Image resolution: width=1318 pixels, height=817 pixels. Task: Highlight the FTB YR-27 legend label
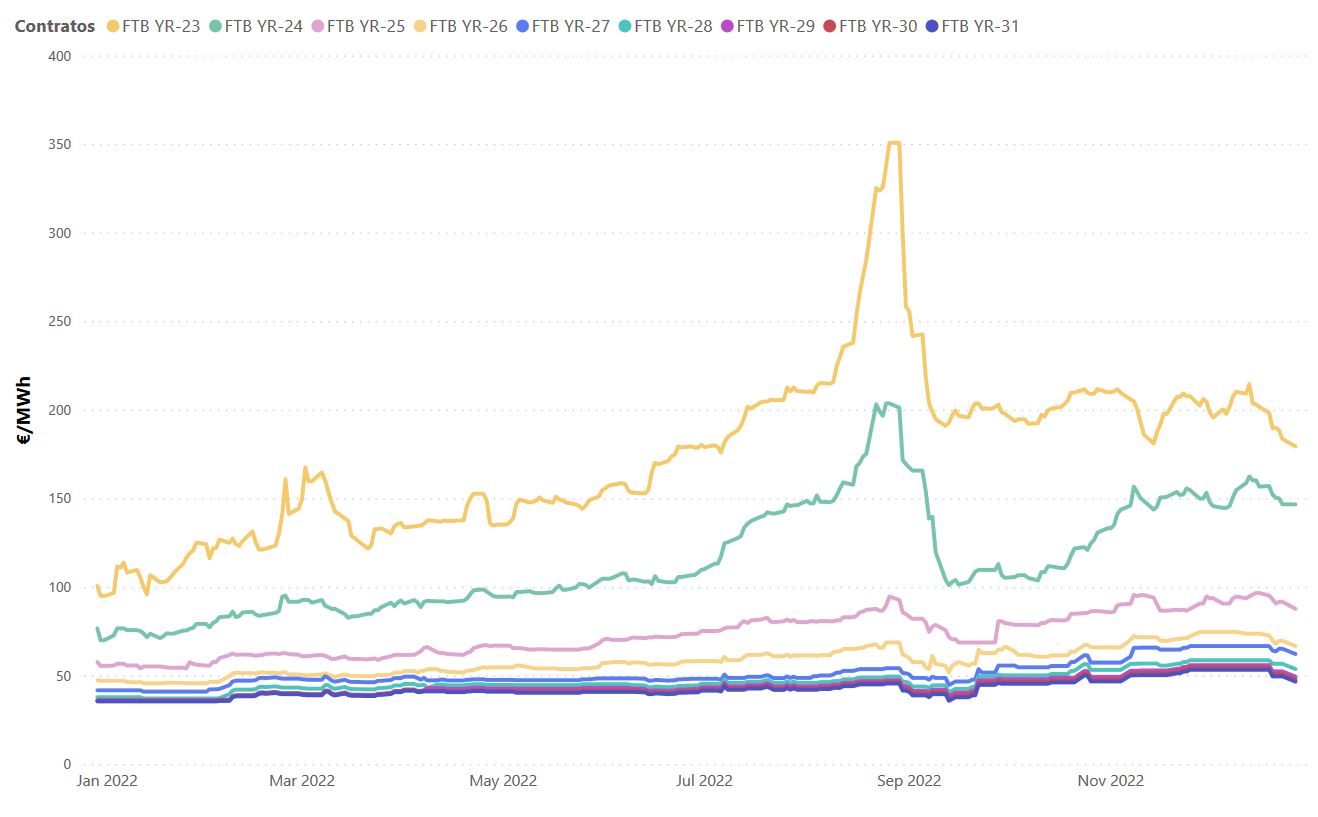click(570, 26)
